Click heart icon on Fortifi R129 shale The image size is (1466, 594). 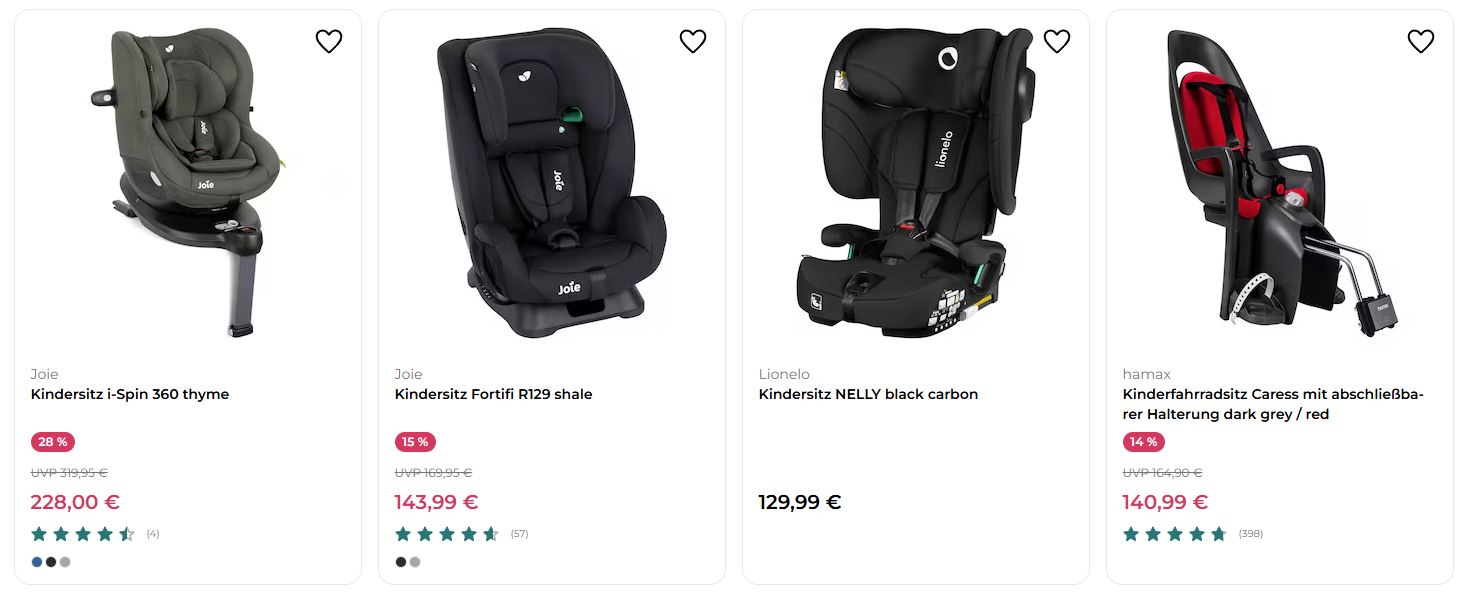pyautogui.click(x=693, y=41)
